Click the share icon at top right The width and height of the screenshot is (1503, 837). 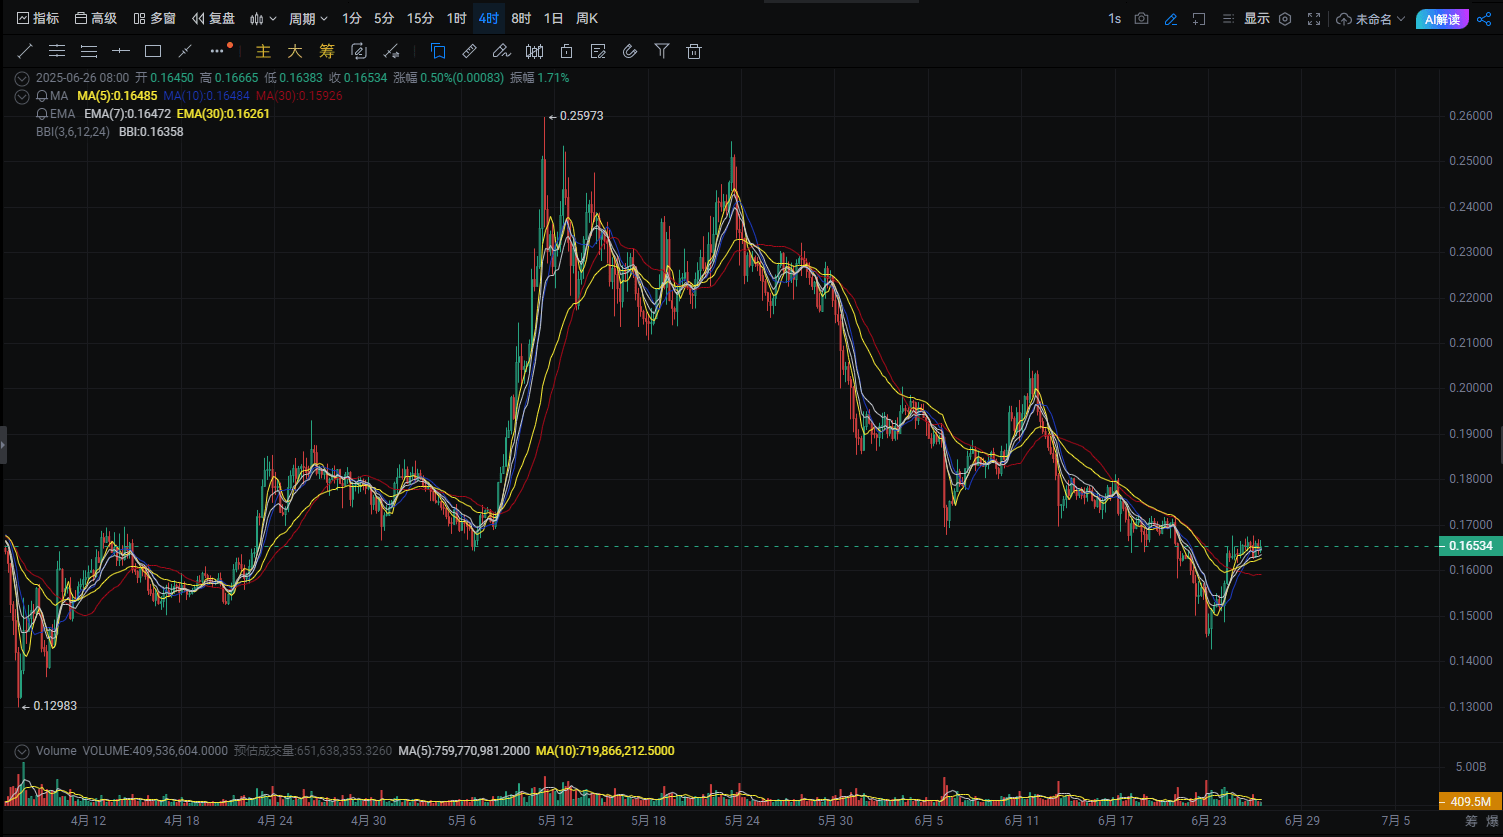pyautogui.click(x=1484, y=19)
